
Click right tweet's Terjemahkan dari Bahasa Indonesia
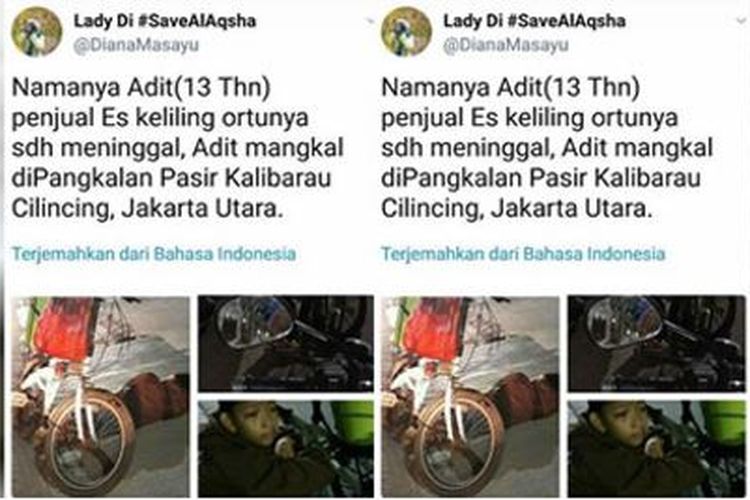coord(523,254)
